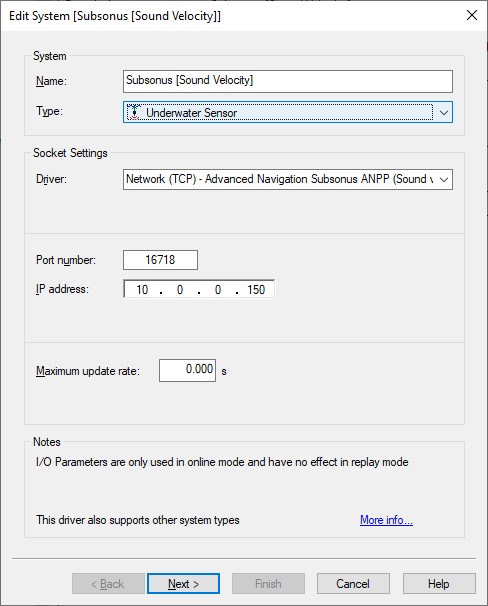This screenshot has height=606, width=488.
Task: Click the greyed-out Back button
Action: pyautogui.click(x=108, y=584)
